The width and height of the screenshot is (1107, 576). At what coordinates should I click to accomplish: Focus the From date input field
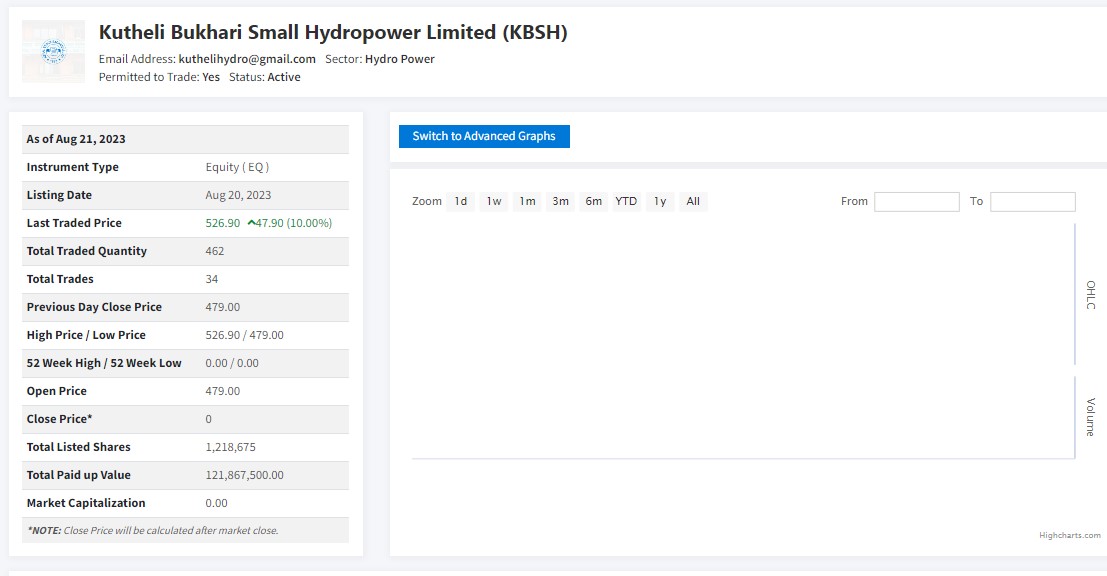(x=916, y=202)
